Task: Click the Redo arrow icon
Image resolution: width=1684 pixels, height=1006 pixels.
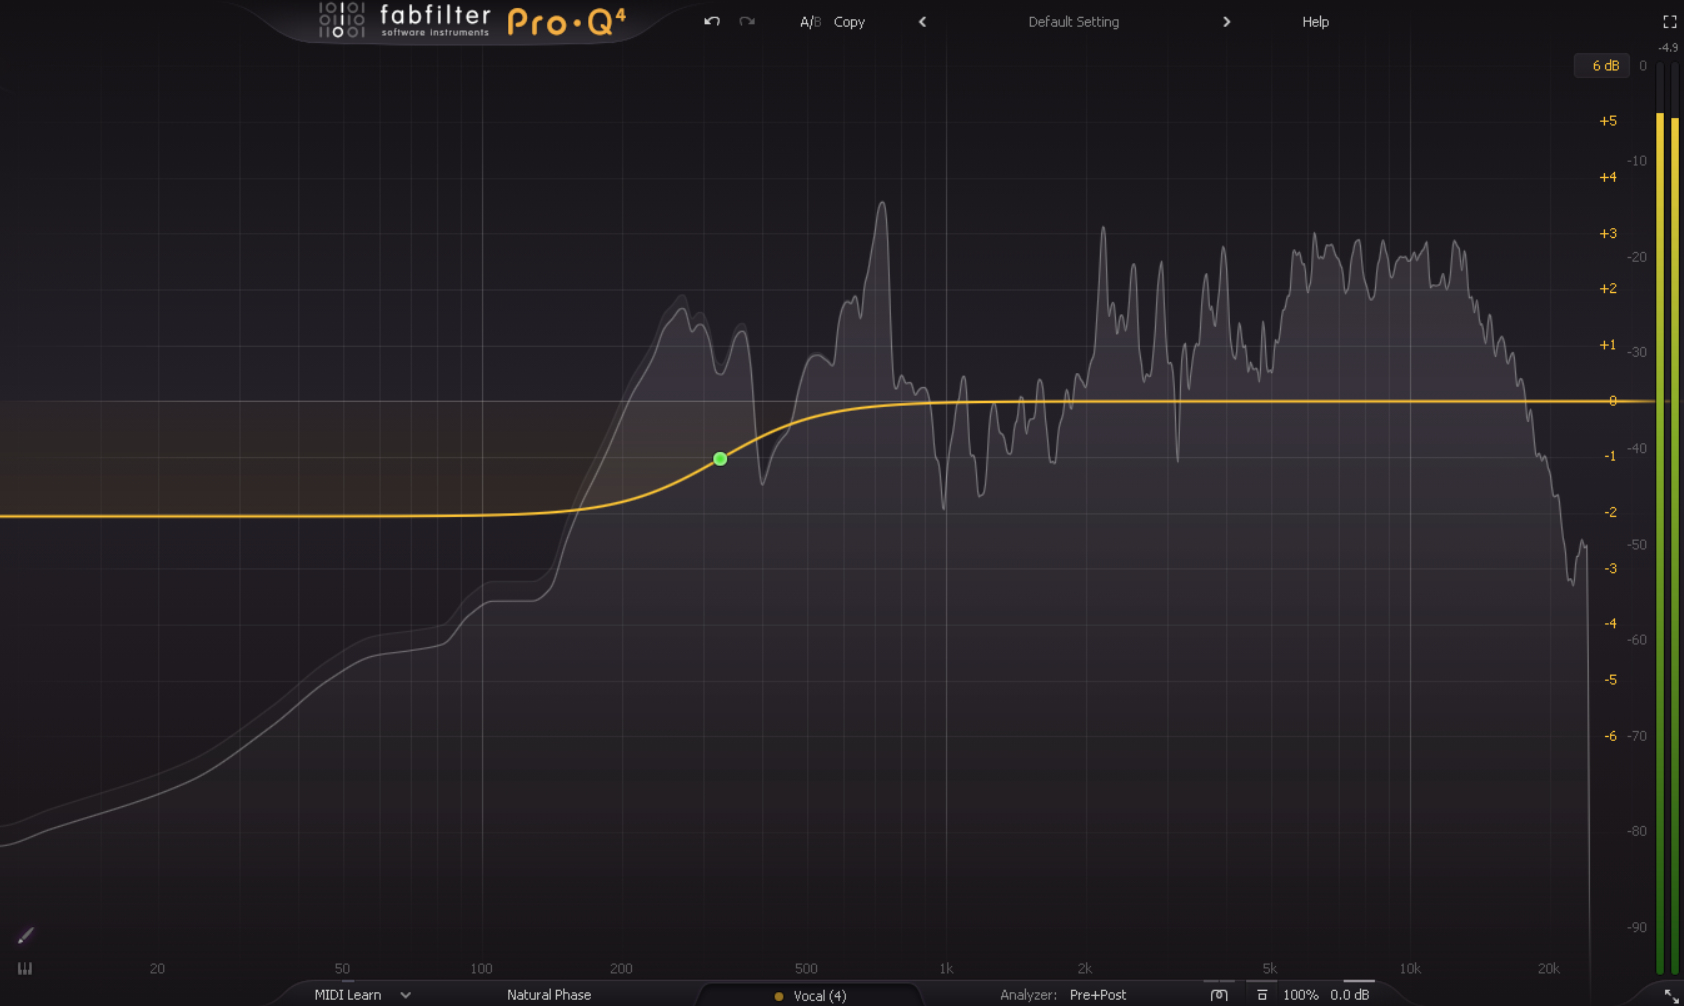Action: tap(747, 21)
